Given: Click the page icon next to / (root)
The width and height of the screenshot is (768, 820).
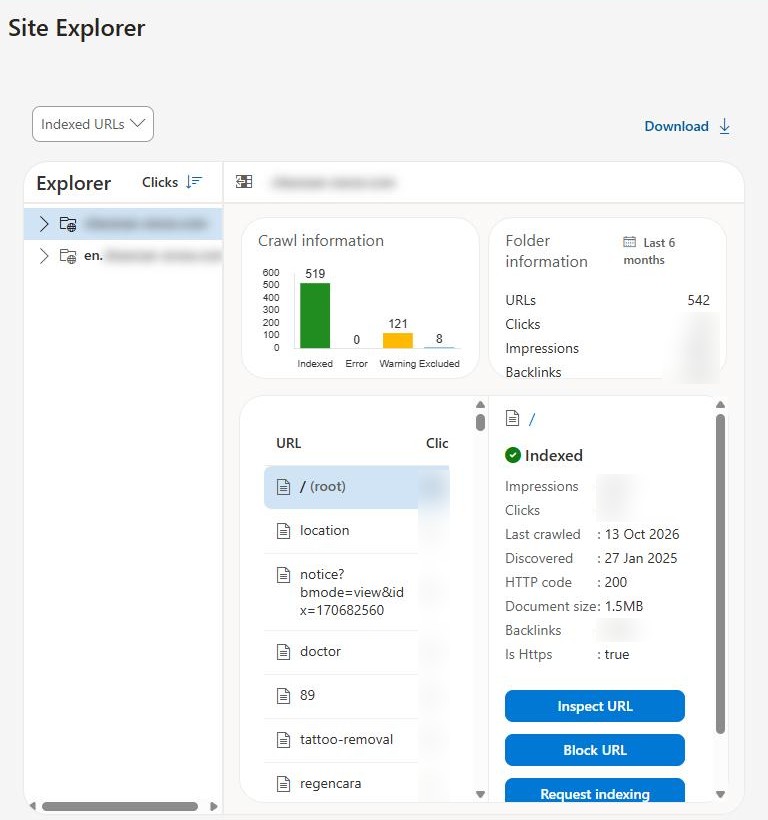Looking at the screenshot, I should tap(283, 487).
